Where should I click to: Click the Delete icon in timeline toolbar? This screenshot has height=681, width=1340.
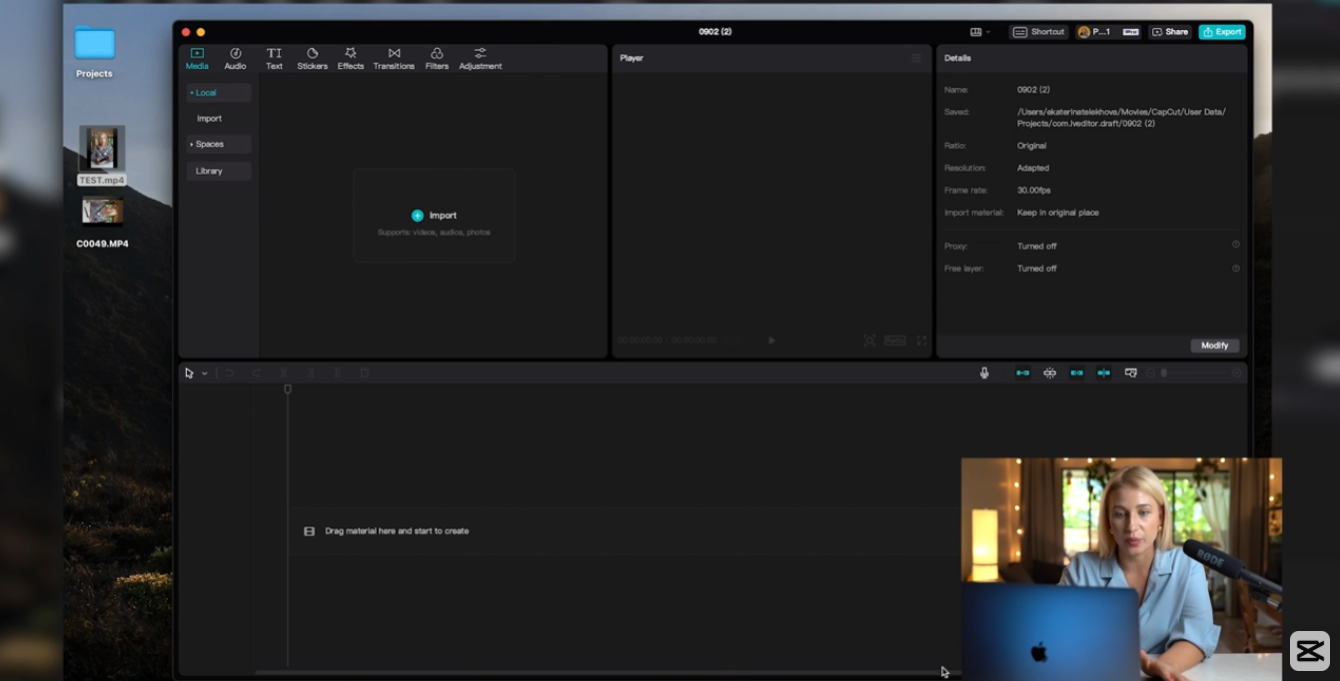click(x=365, y=373)
